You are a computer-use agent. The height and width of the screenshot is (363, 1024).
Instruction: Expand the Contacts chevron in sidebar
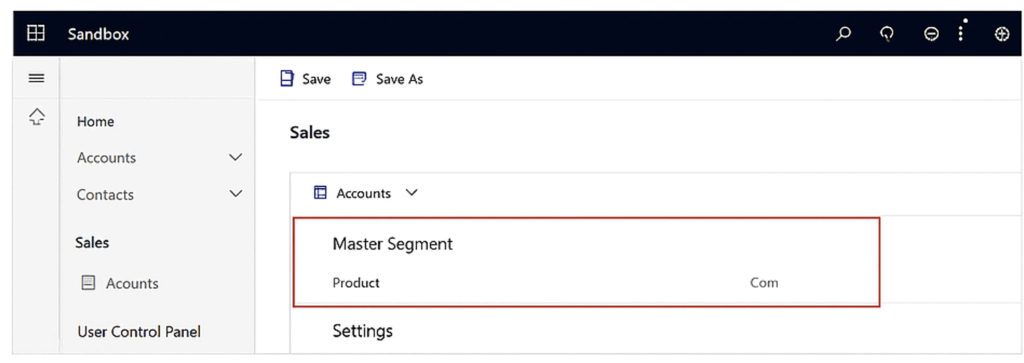tap(236, 194)
